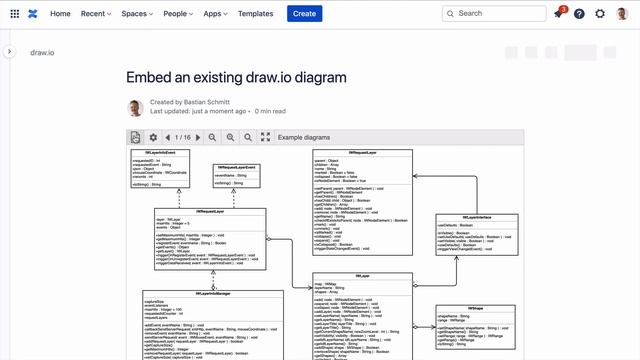Open the Help question mark icon
Image resolution: width=640 pixels, height=360 pixels.
[x=579, y=14]
